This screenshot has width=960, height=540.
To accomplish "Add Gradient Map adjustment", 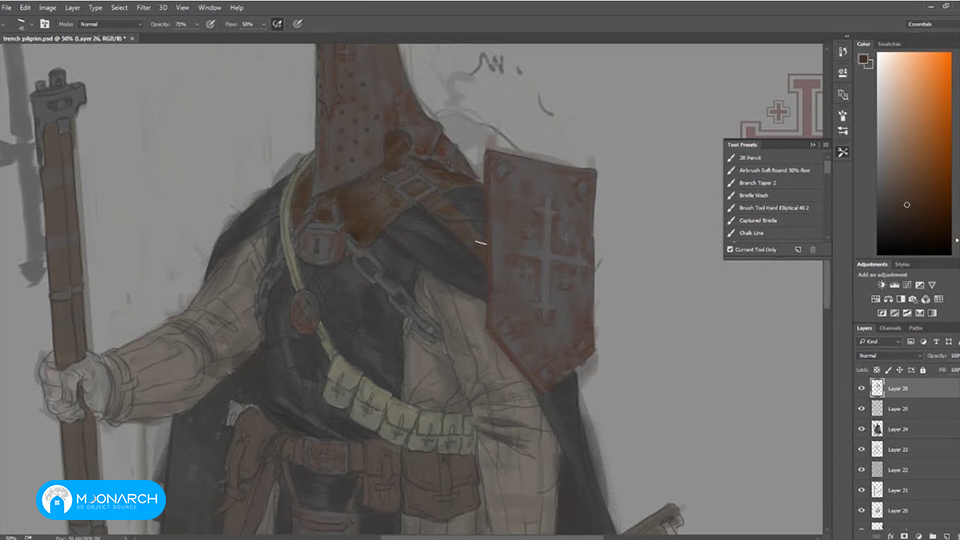I will (932, 313).
